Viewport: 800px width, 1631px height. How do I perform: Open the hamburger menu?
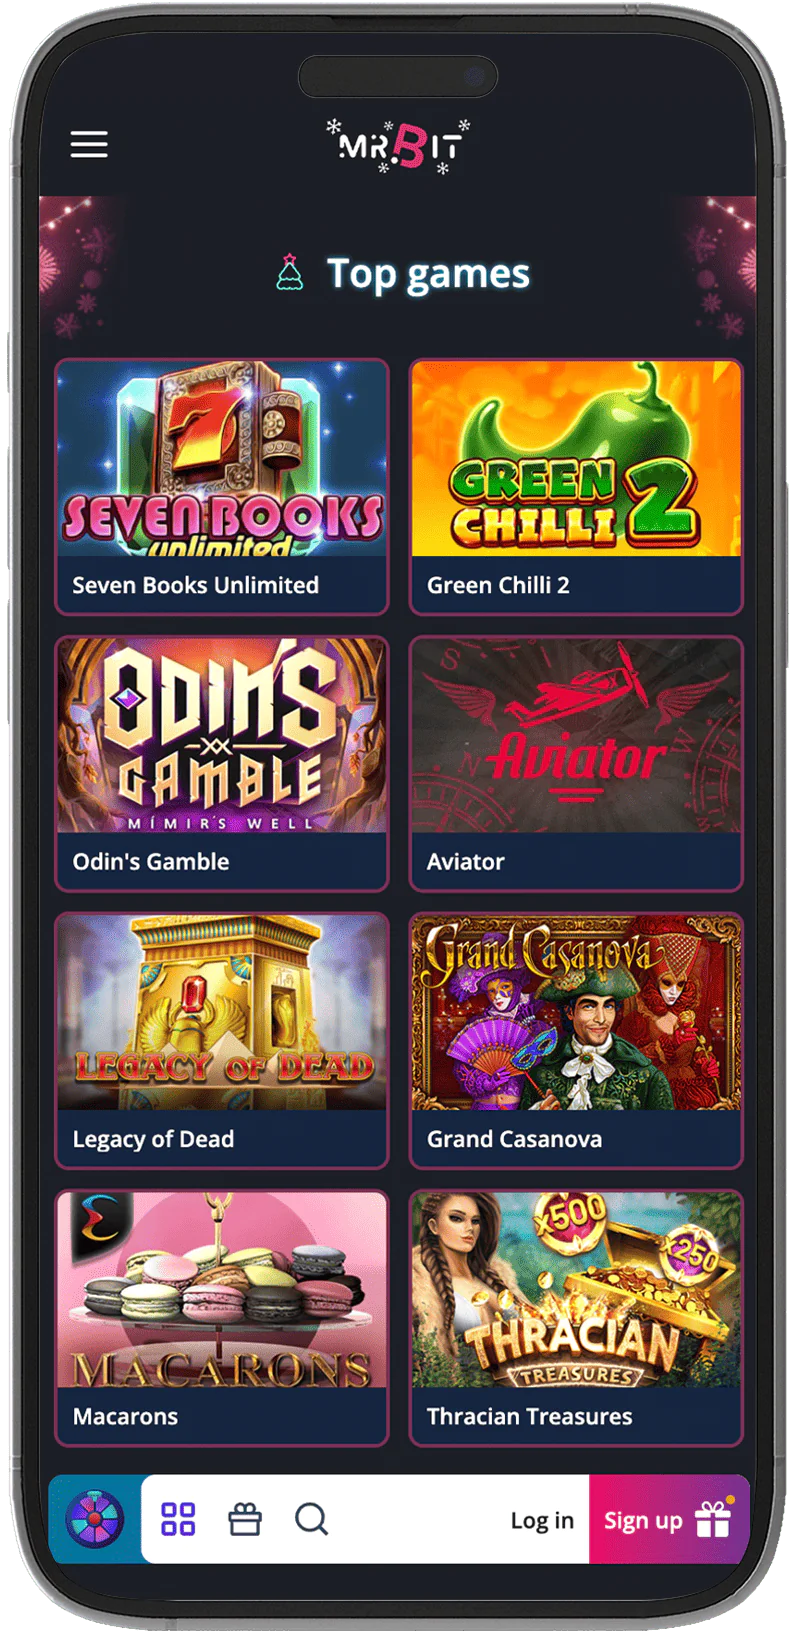tap(89, 144)
